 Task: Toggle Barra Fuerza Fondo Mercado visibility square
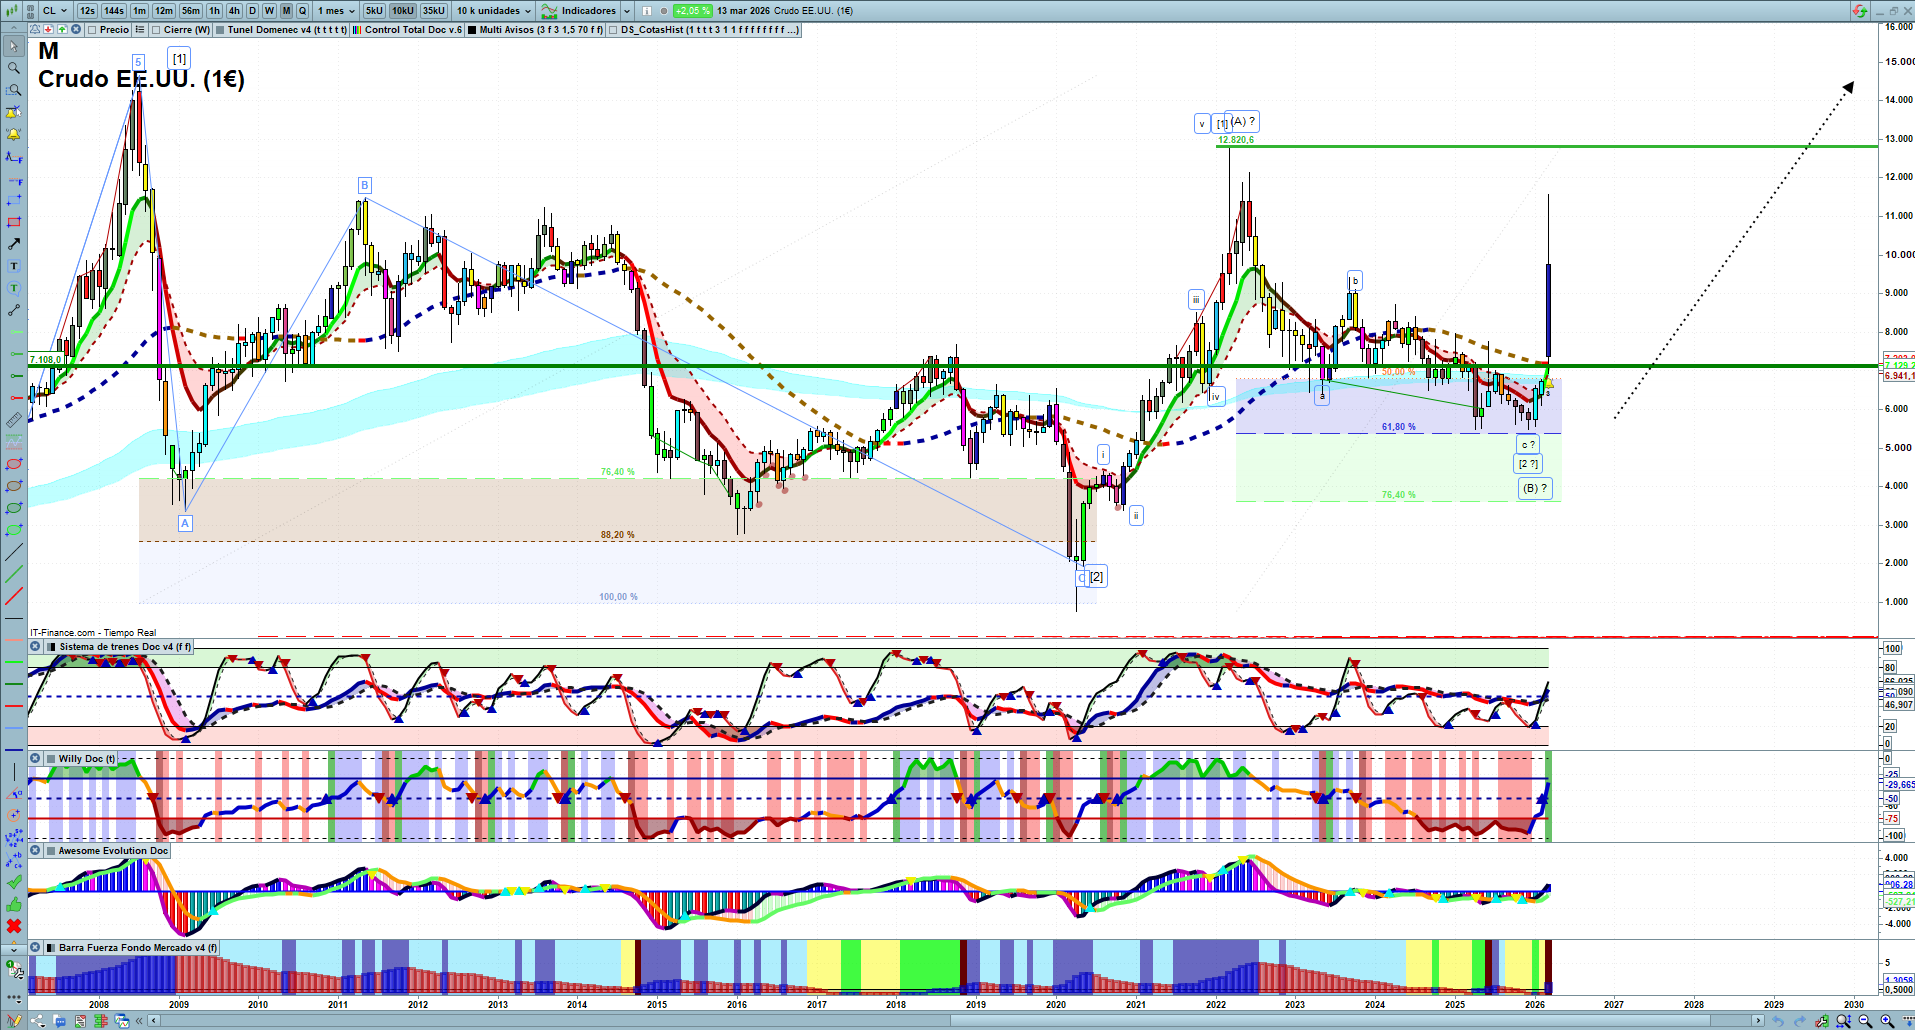click(52, 948)
